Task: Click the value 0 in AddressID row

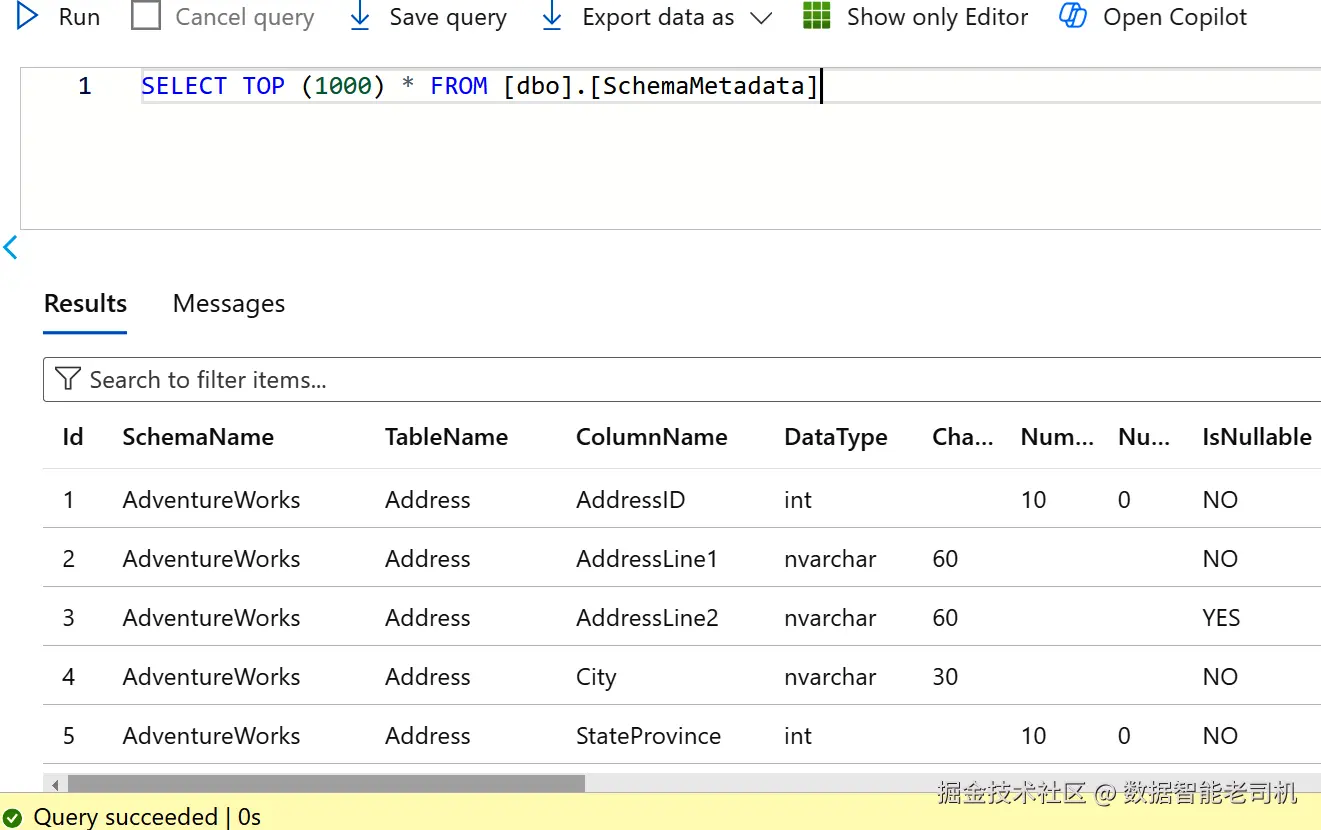Action: (x=1124, y=499)
